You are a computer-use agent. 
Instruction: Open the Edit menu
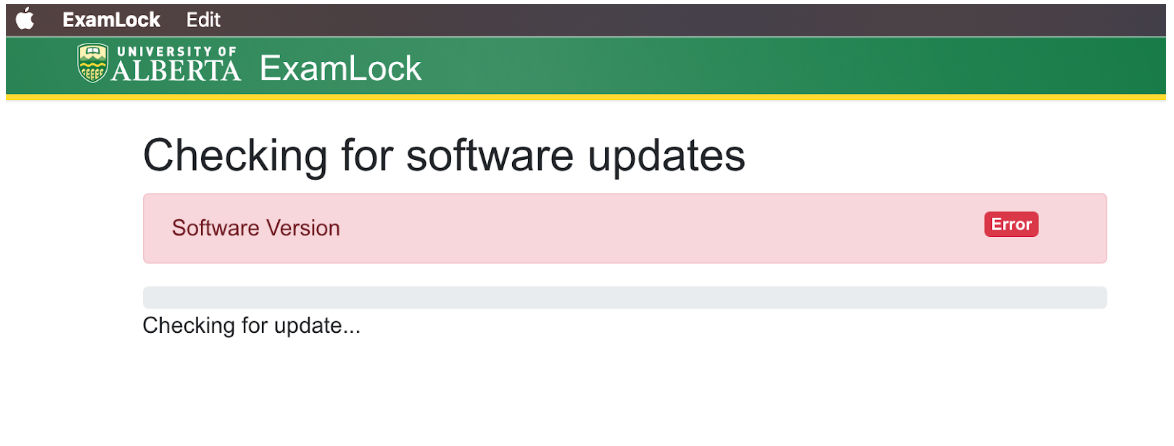click(x=203, y=20)
